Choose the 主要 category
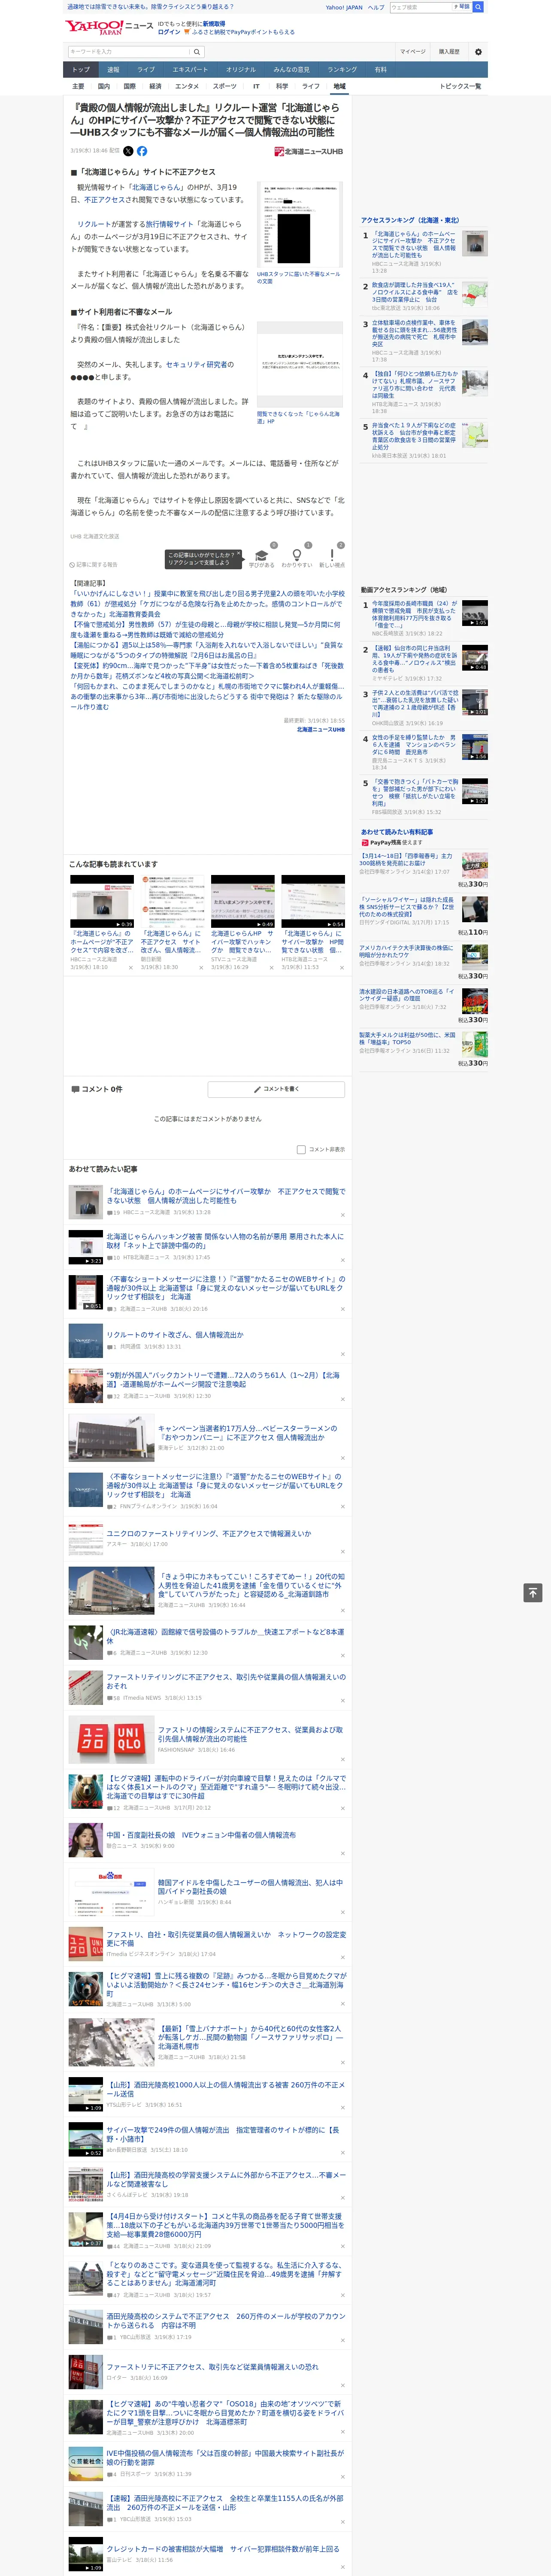The height and width of the screenshot is (2576, 551). [78, 86]
